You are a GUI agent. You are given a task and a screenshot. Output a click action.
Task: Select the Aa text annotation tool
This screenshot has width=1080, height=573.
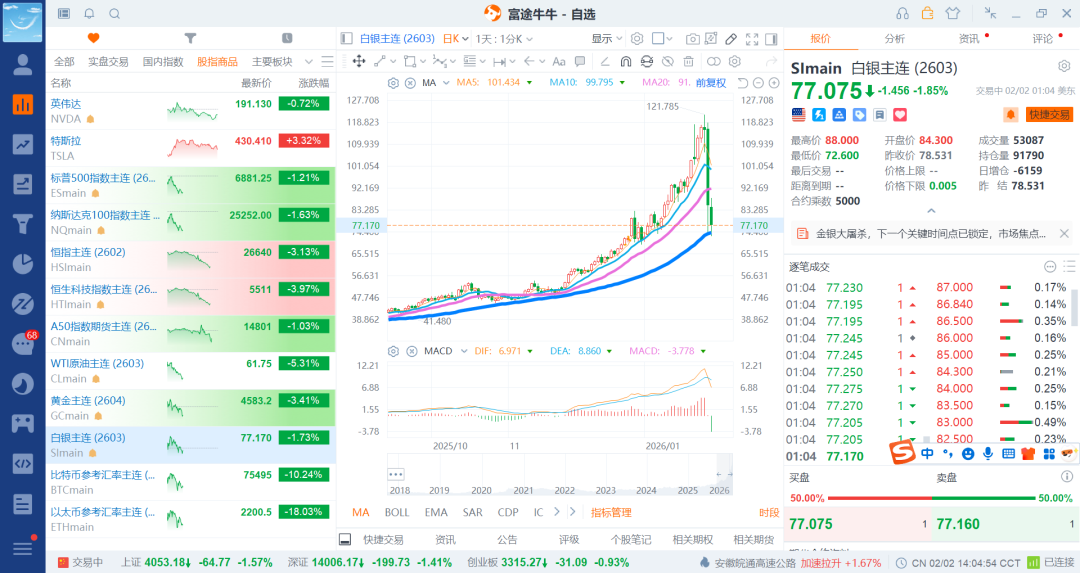(559, 61)
